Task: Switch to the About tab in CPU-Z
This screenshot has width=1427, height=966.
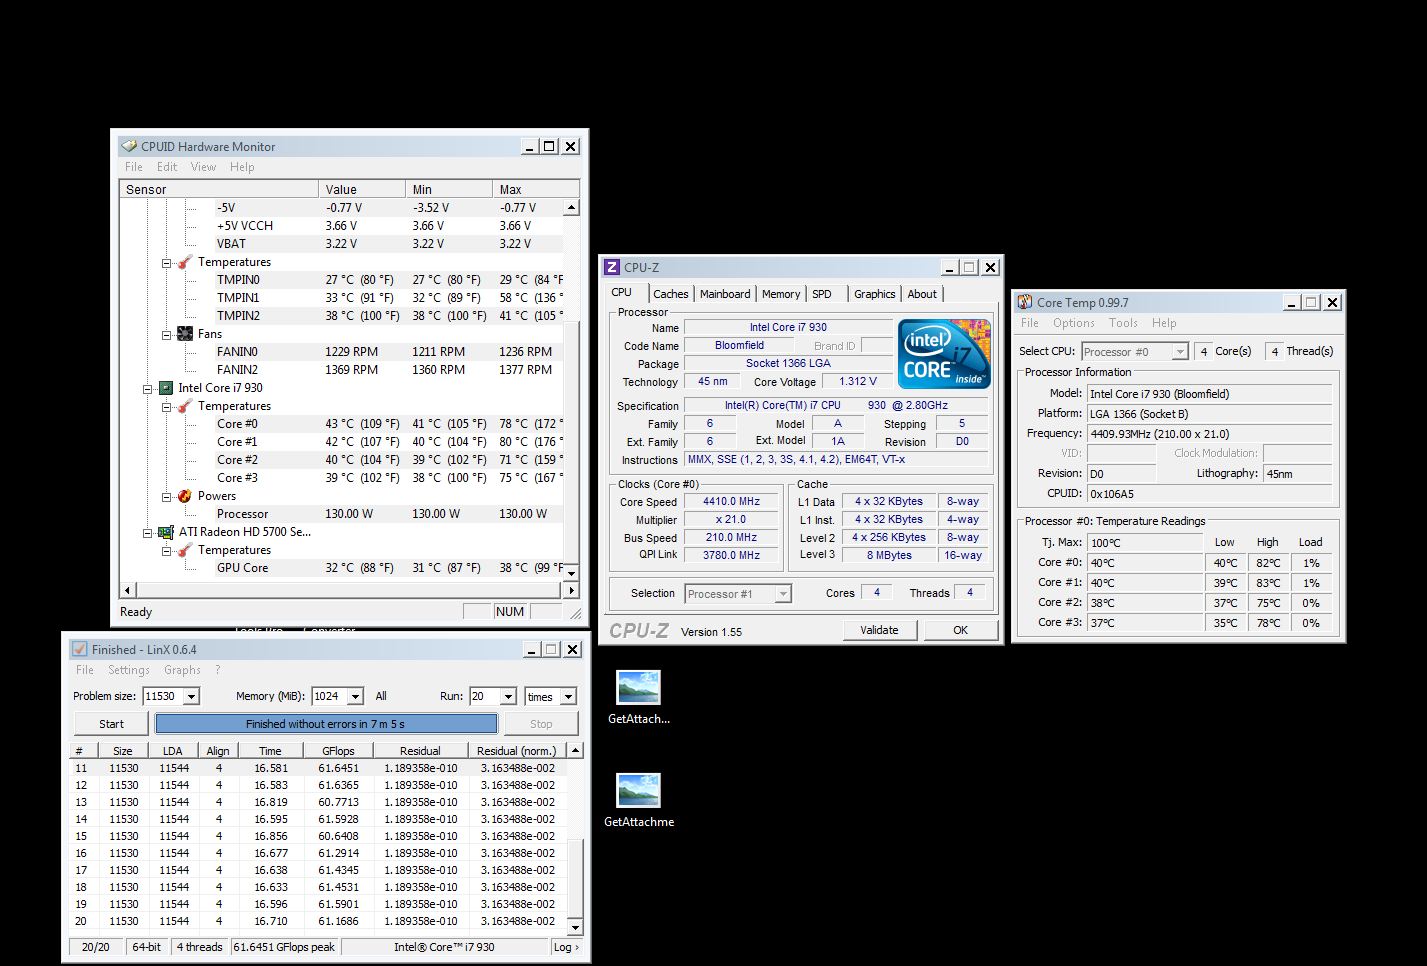Action: pos(922,294)
